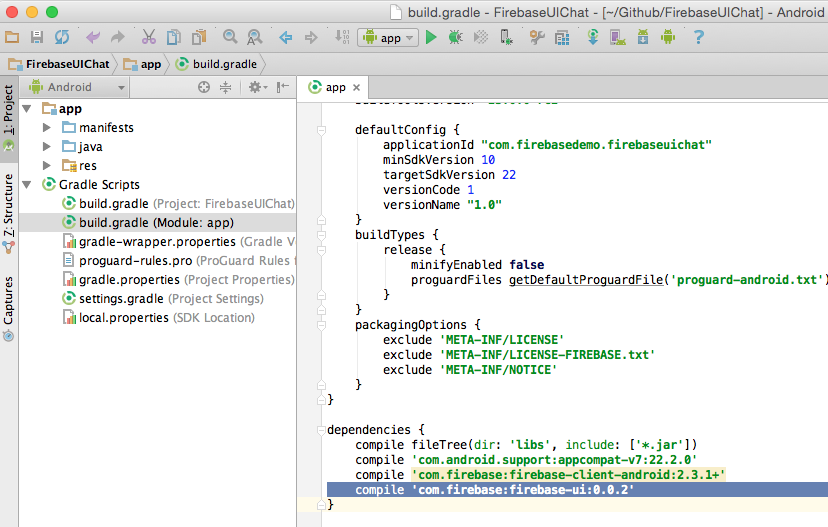Screen dimensions: 828x527
Task: Open Find with the magnifier icon
Action: (x=230, y=36)
